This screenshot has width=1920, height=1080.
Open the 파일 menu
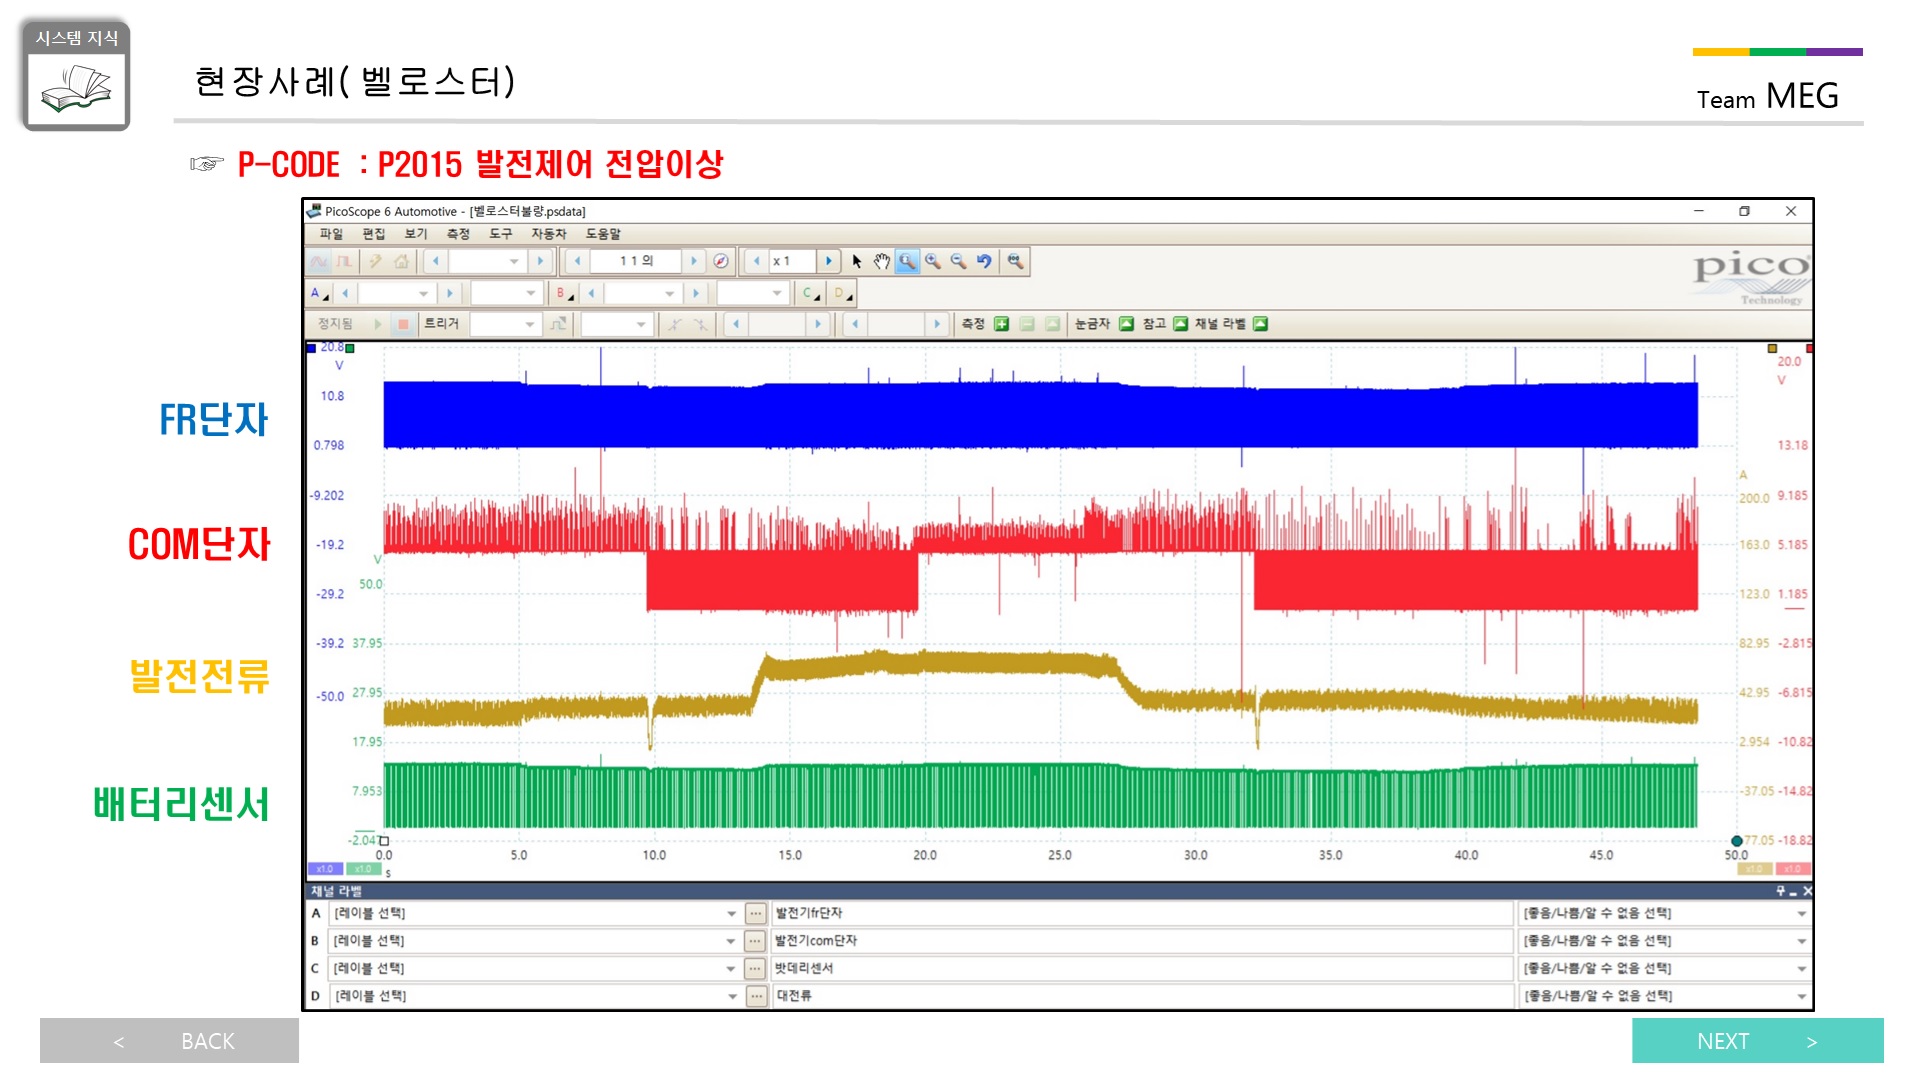coord(331,234)
